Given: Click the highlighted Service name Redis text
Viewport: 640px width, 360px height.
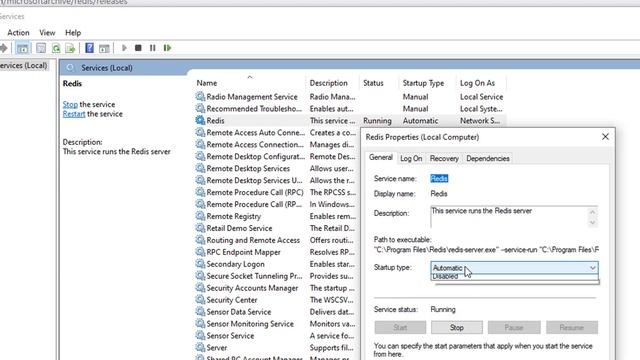Looking at the screenshot, I should (439, 178).
